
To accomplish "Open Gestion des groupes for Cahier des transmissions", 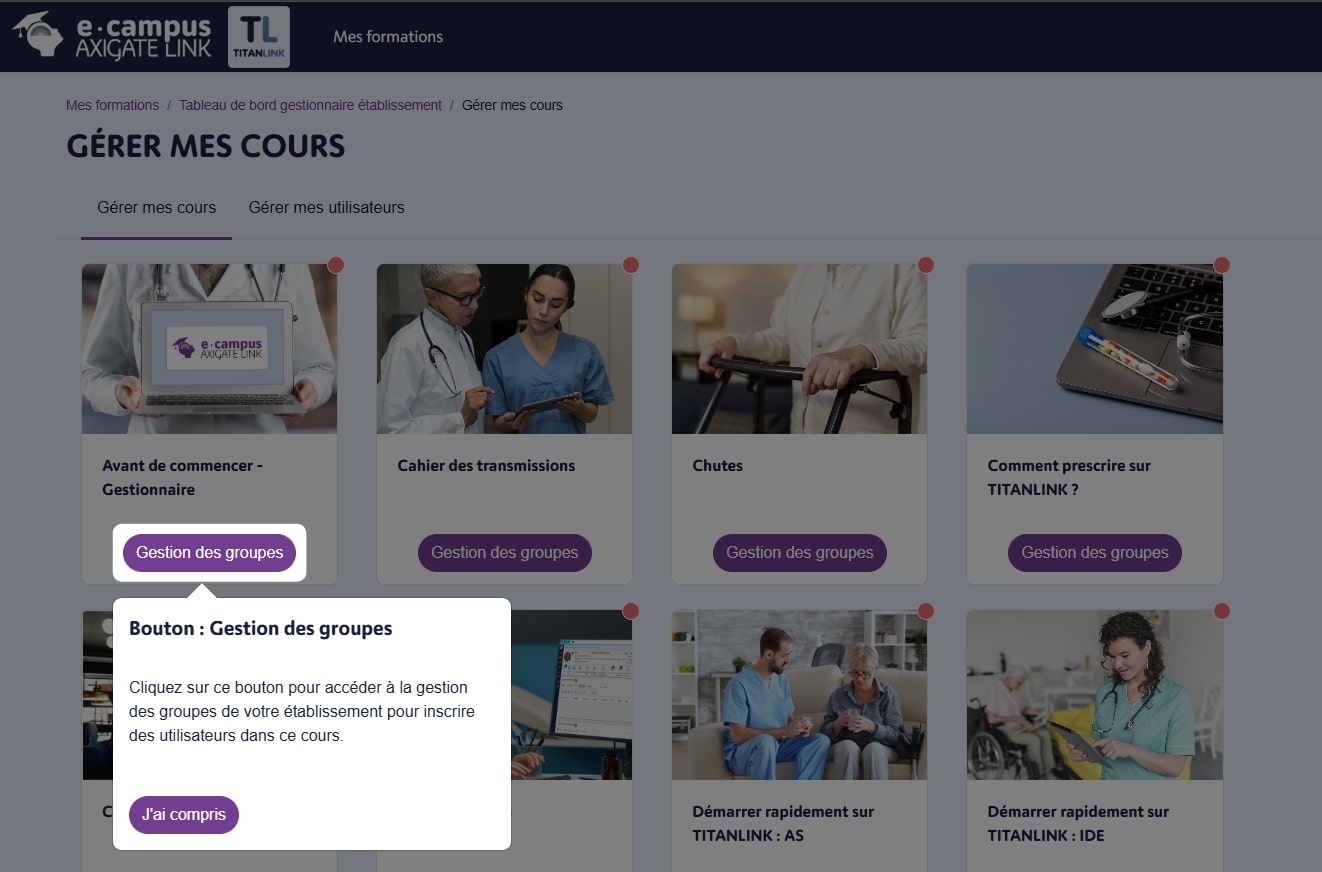I will (505, 553).
